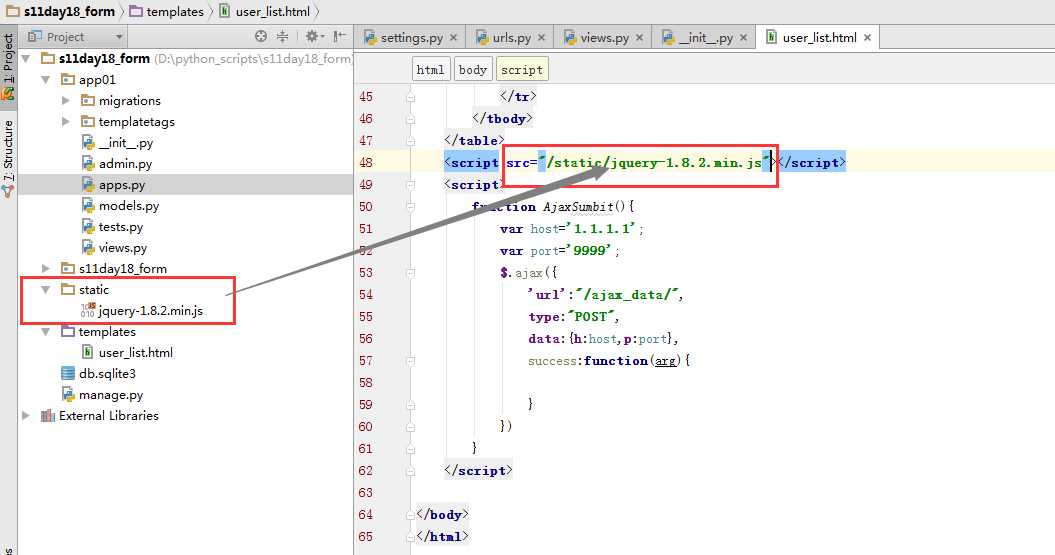Open the Project view dropdown
The width and height of the screenshot is (1055, 555).
(119, 37)
